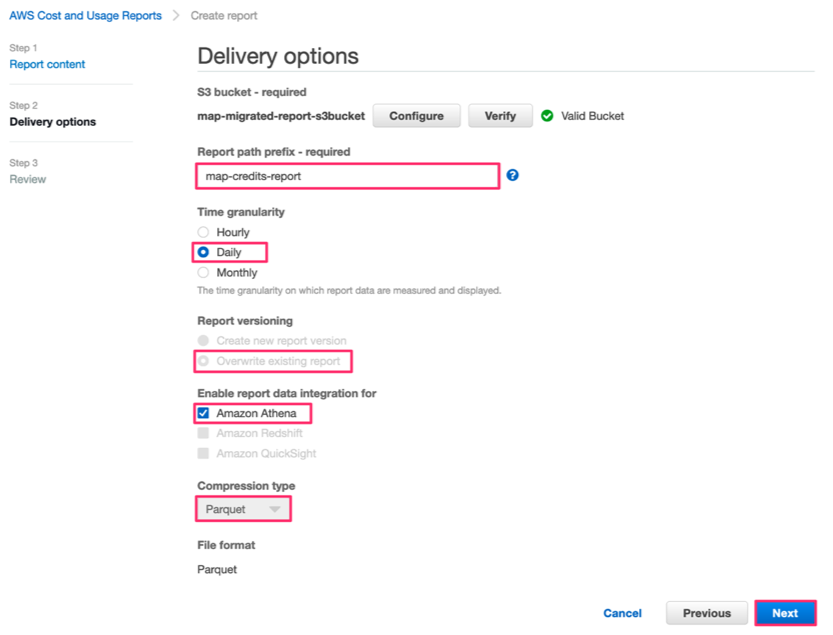The width and height of the screenshot is (833, 635).
Task: Select Overwrite existing report option
Action: pyautogui.click(x=203, y=361)
